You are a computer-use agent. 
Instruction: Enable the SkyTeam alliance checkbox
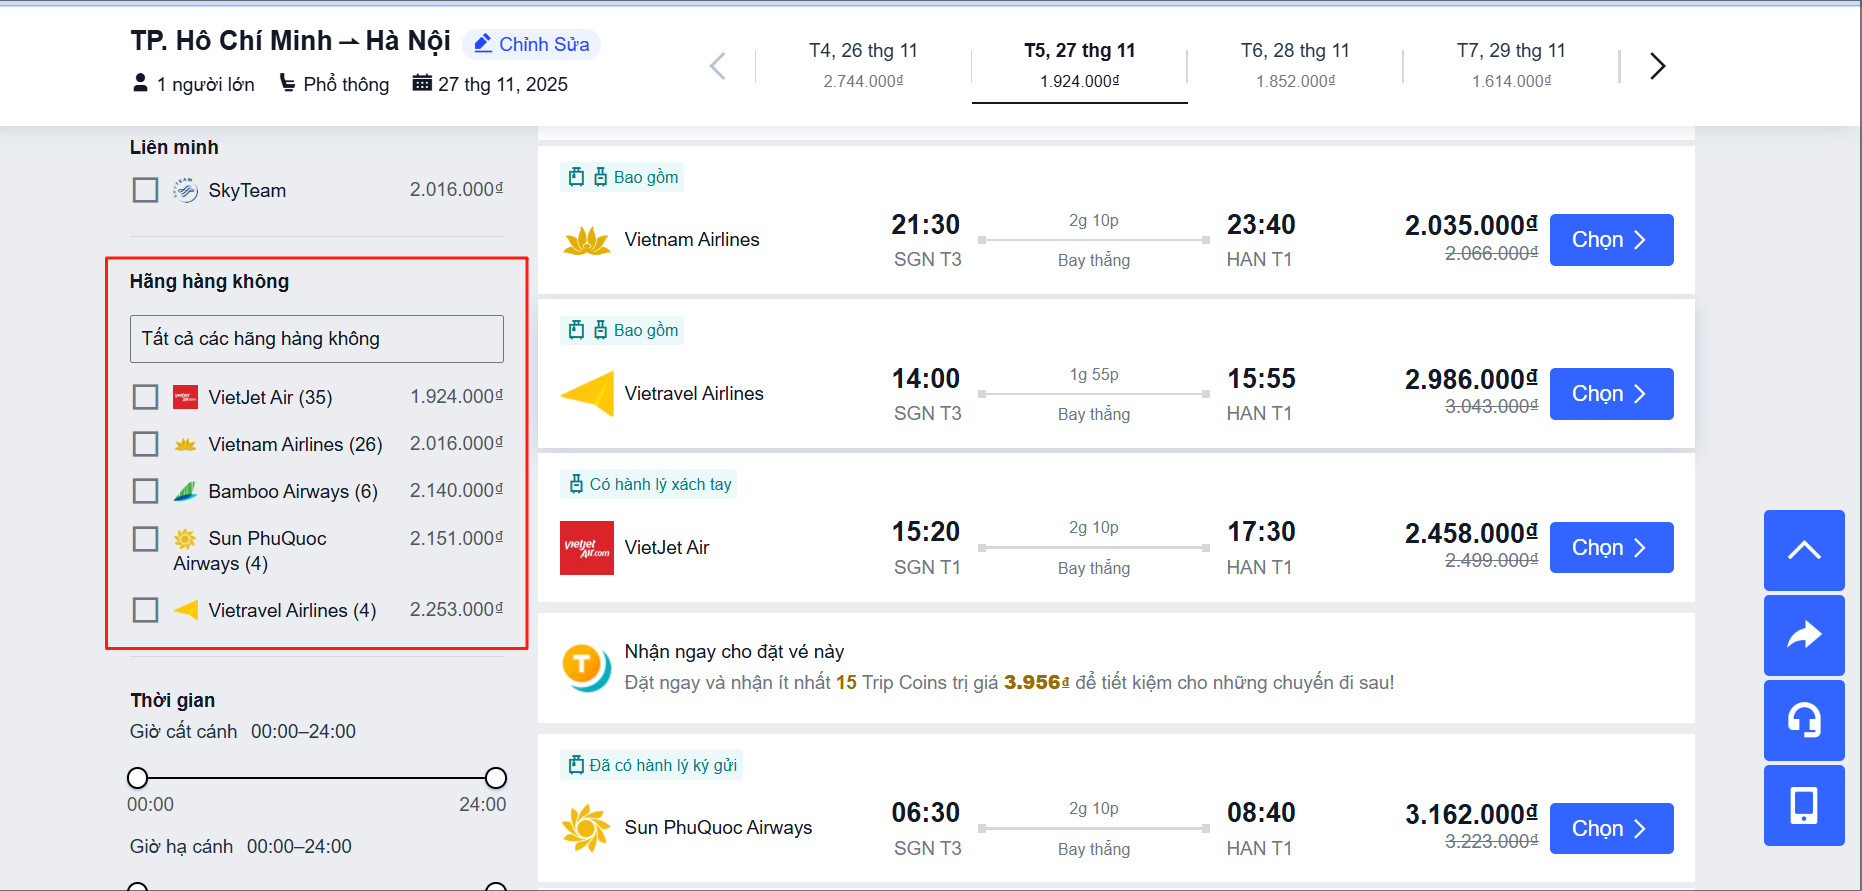click(x=145, y=189)
